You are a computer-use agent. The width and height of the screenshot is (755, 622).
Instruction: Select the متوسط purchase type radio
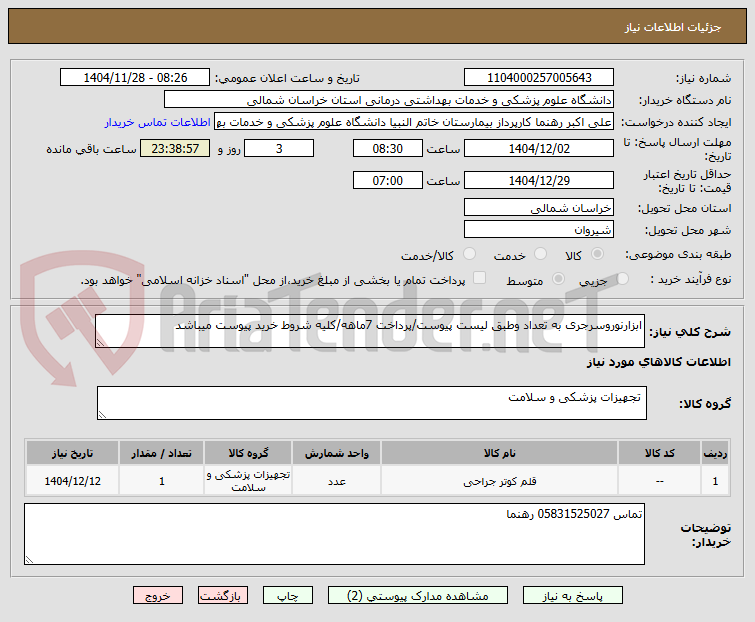click(558, 278)
